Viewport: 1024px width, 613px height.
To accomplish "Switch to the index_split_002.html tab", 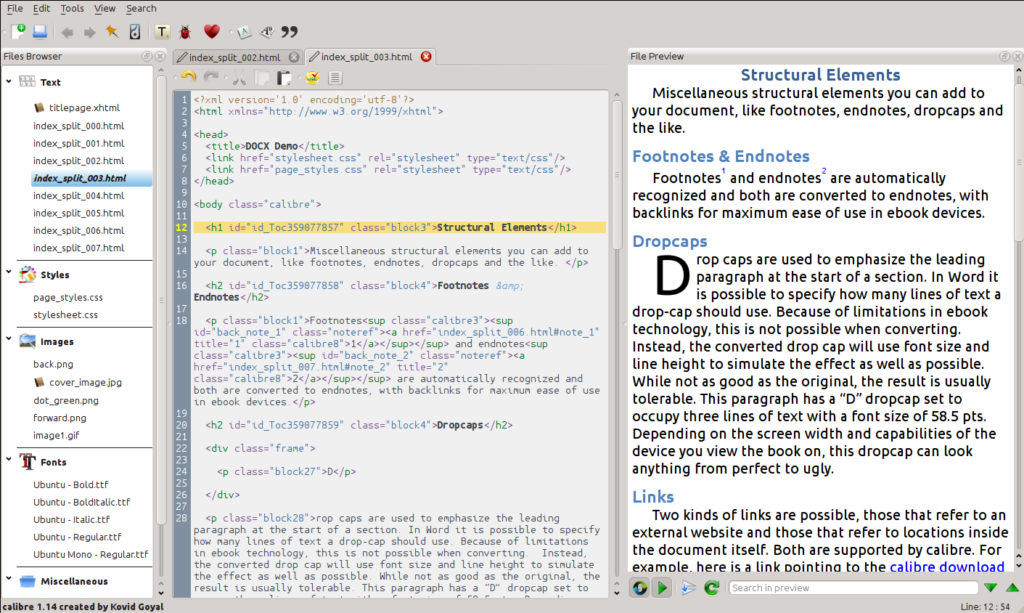I will (234, 57).
